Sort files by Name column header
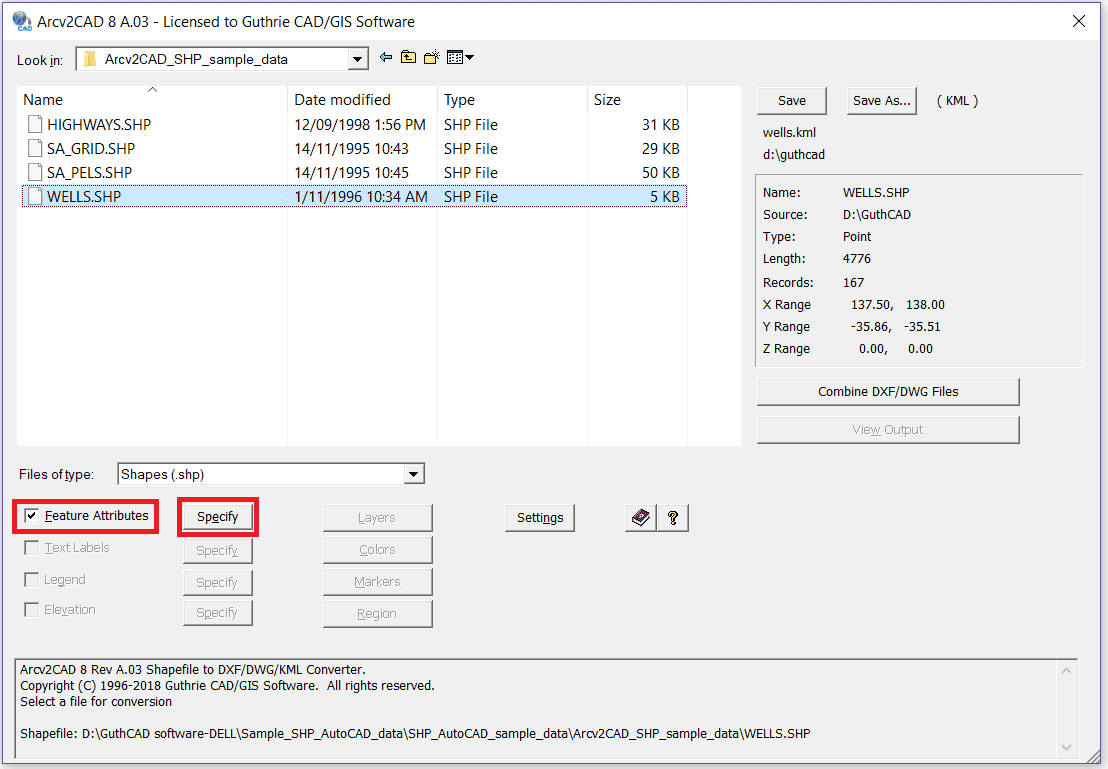The width and height of the screenshot is (1108, 769). [x=152, y=100]
